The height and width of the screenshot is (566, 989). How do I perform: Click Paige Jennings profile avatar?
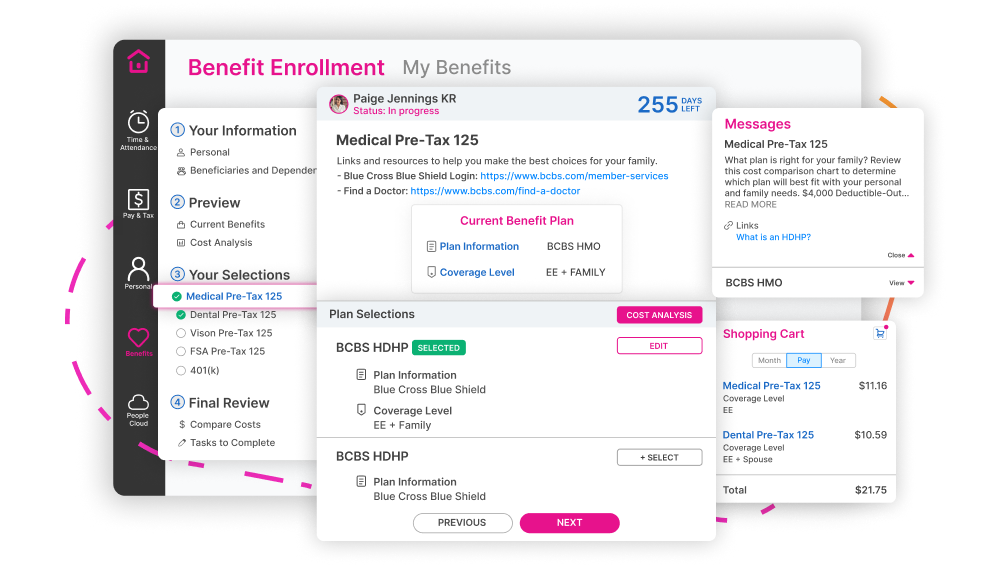click(x=339, y=104)
